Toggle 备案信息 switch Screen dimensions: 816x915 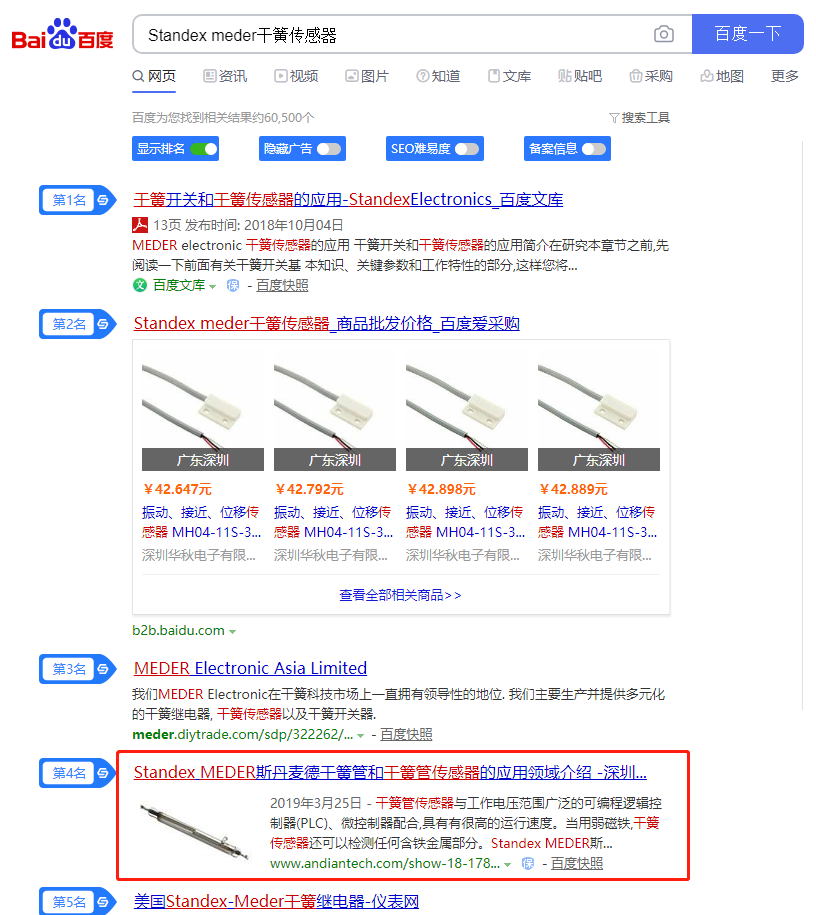(x=594, y=149)
